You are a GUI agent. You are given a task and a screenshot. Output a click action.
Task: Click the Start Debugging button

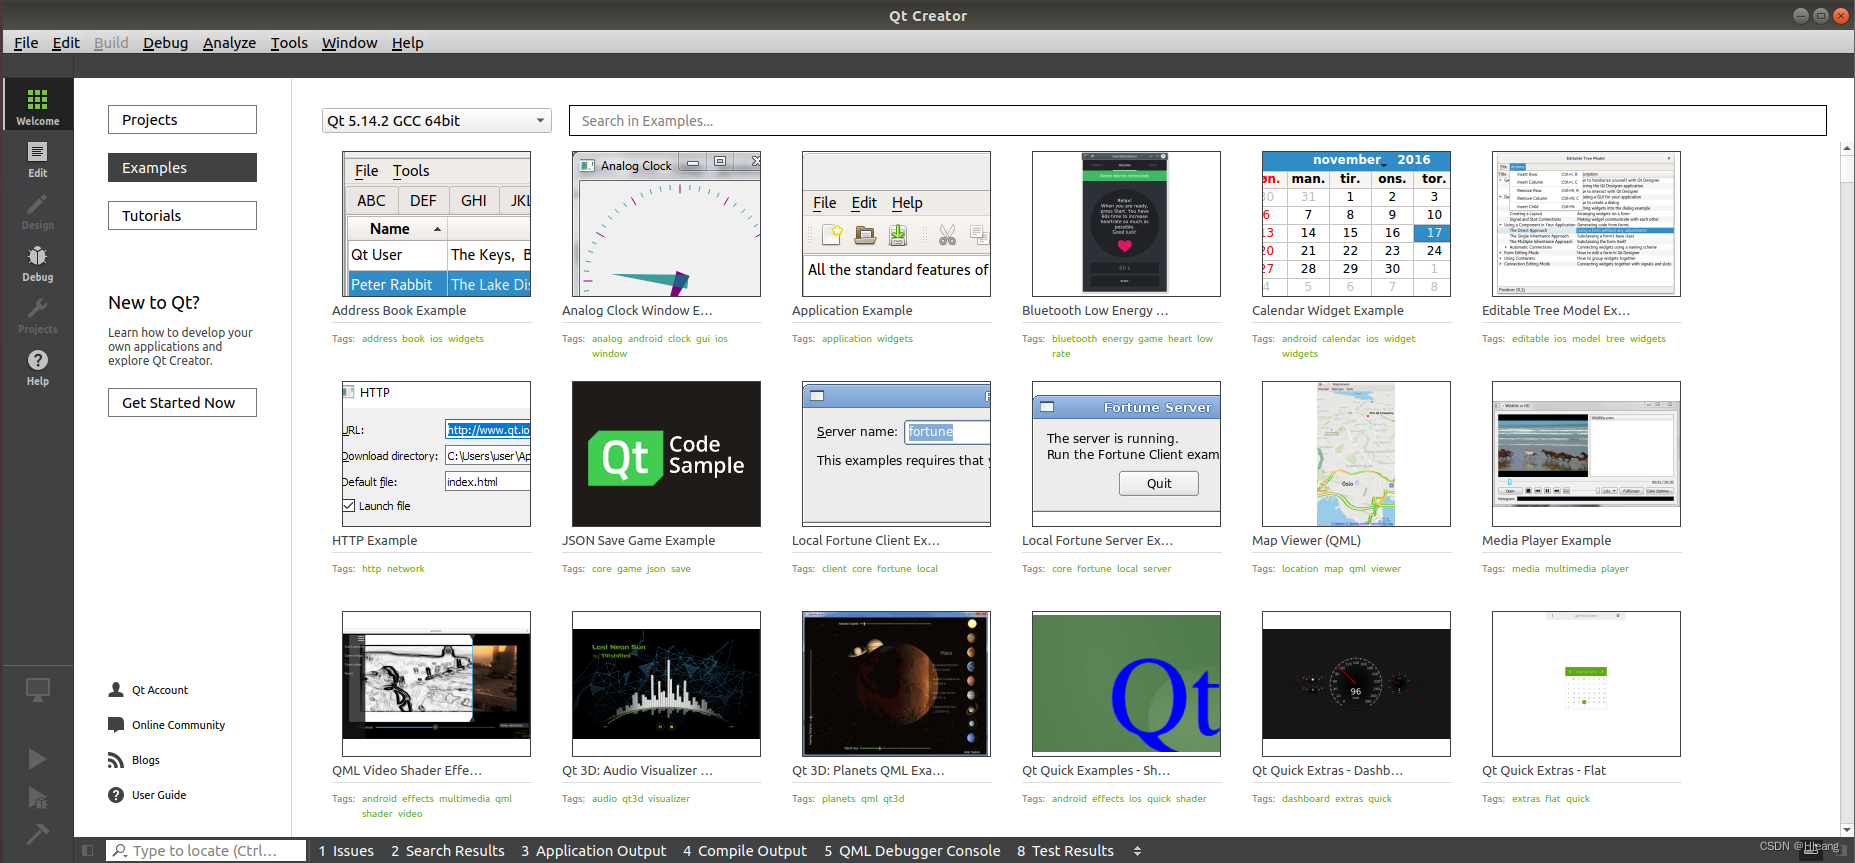click(37, 797)
